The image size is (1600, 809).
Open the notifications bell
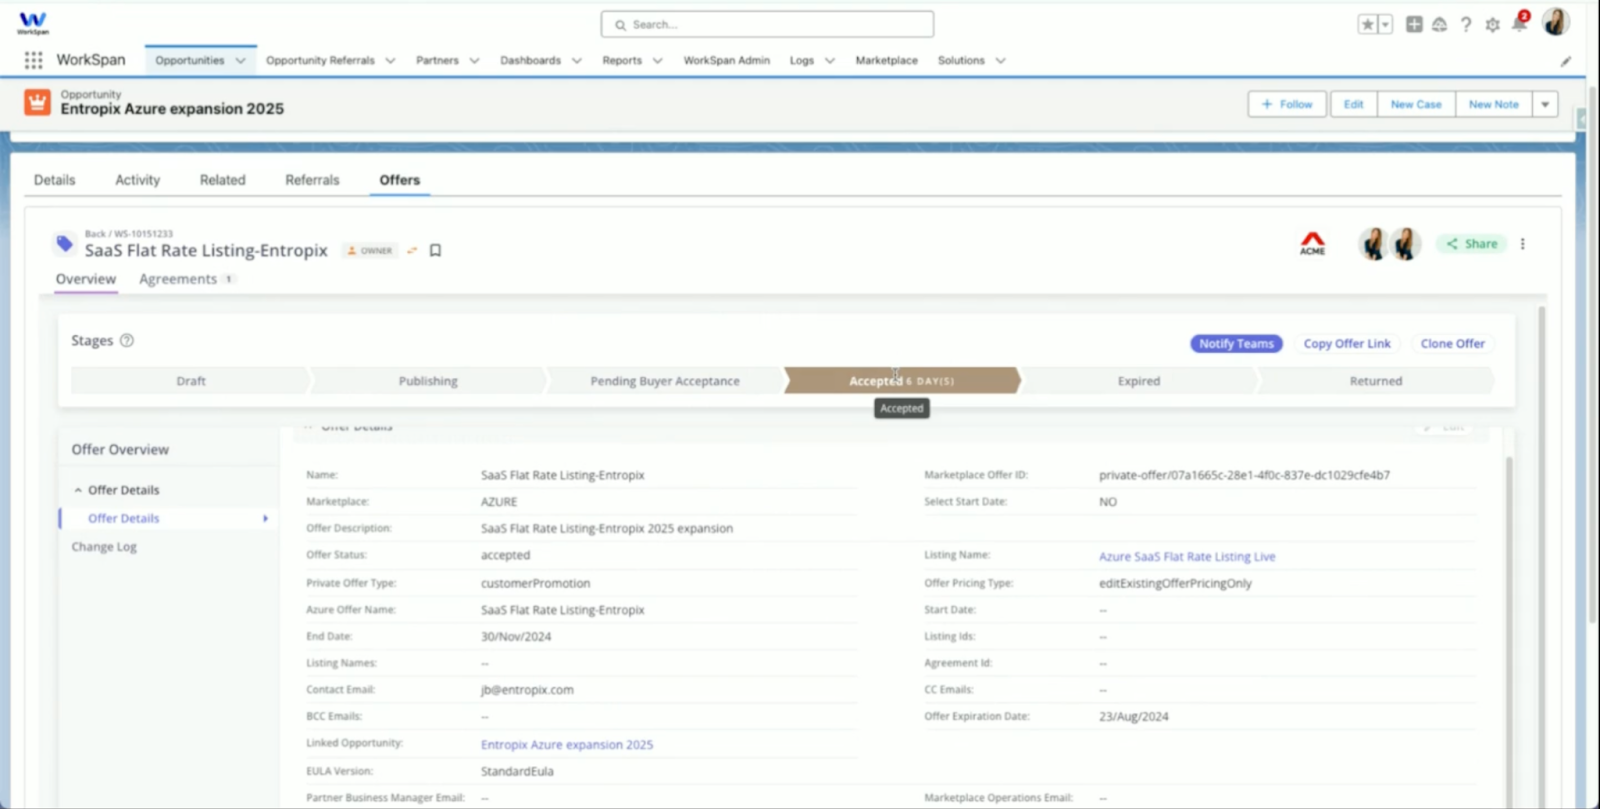click(x=1519, y=24)
